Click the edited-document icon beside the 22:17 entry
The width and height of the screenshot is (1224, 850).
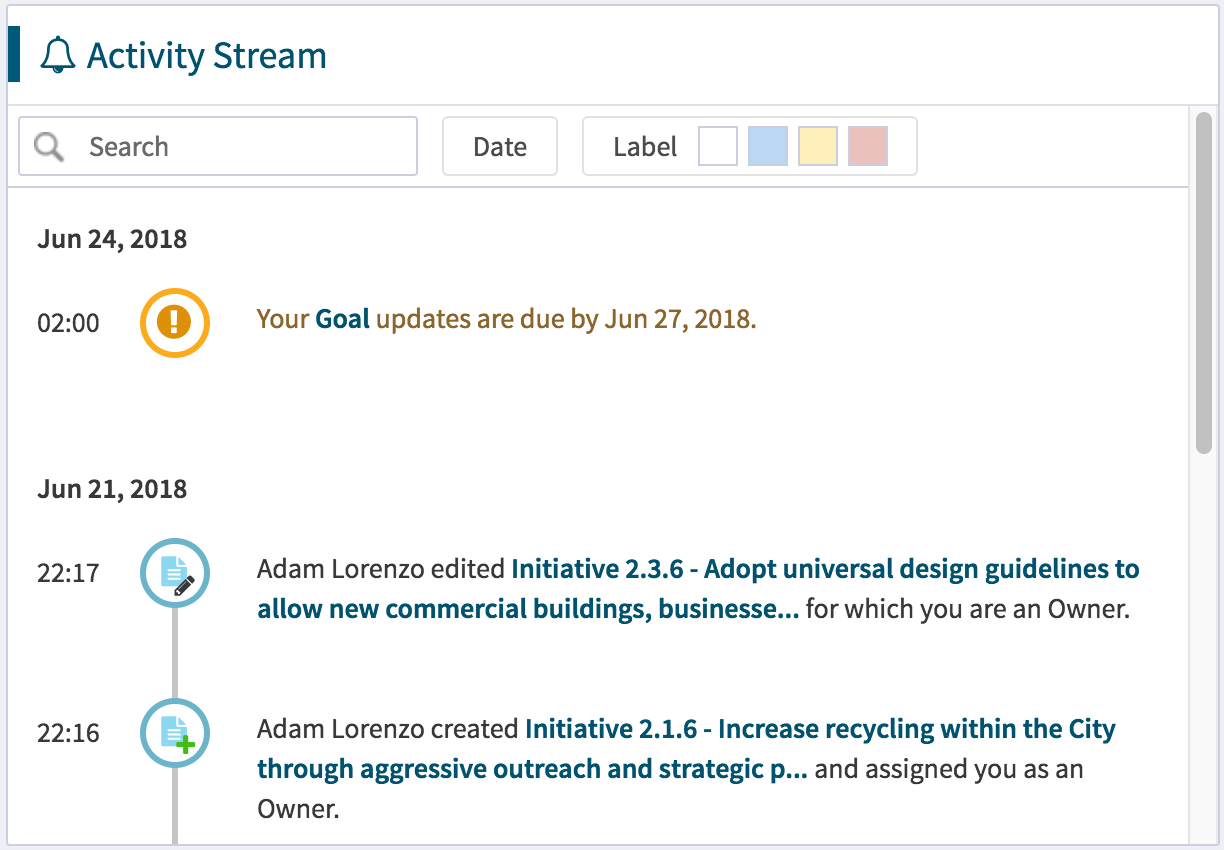coord(174,573)
